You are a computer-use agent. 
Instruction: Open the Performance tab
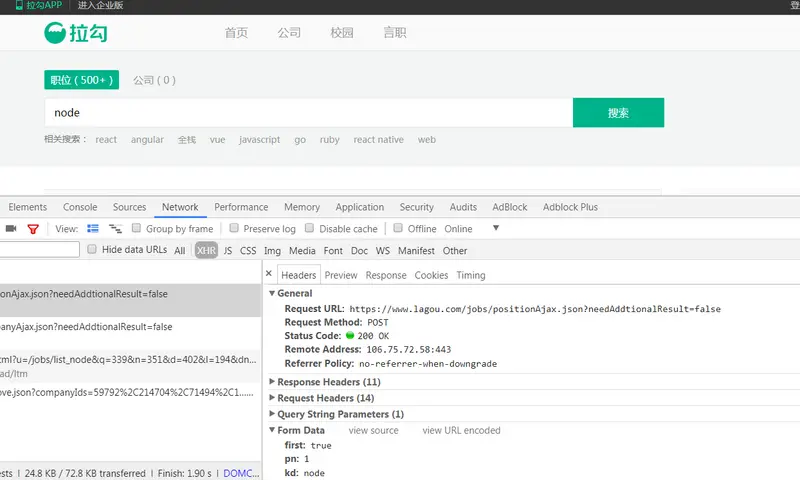point(241,207)
